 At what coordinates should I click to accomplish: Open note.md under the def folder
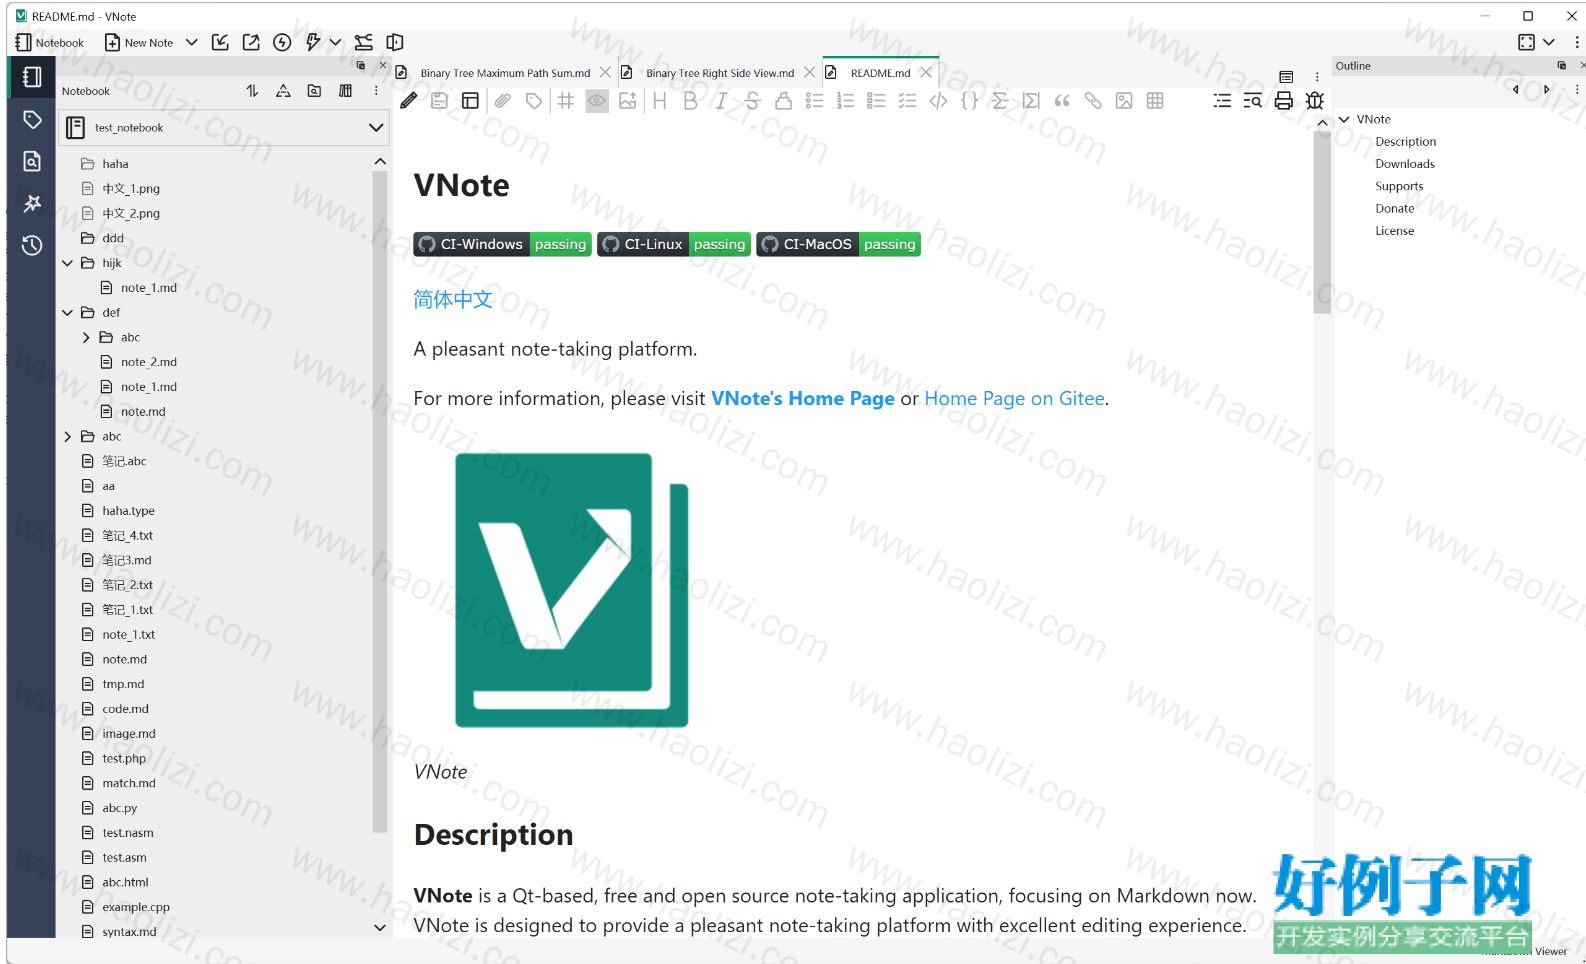pyautogui.click(x=143, y=412)
